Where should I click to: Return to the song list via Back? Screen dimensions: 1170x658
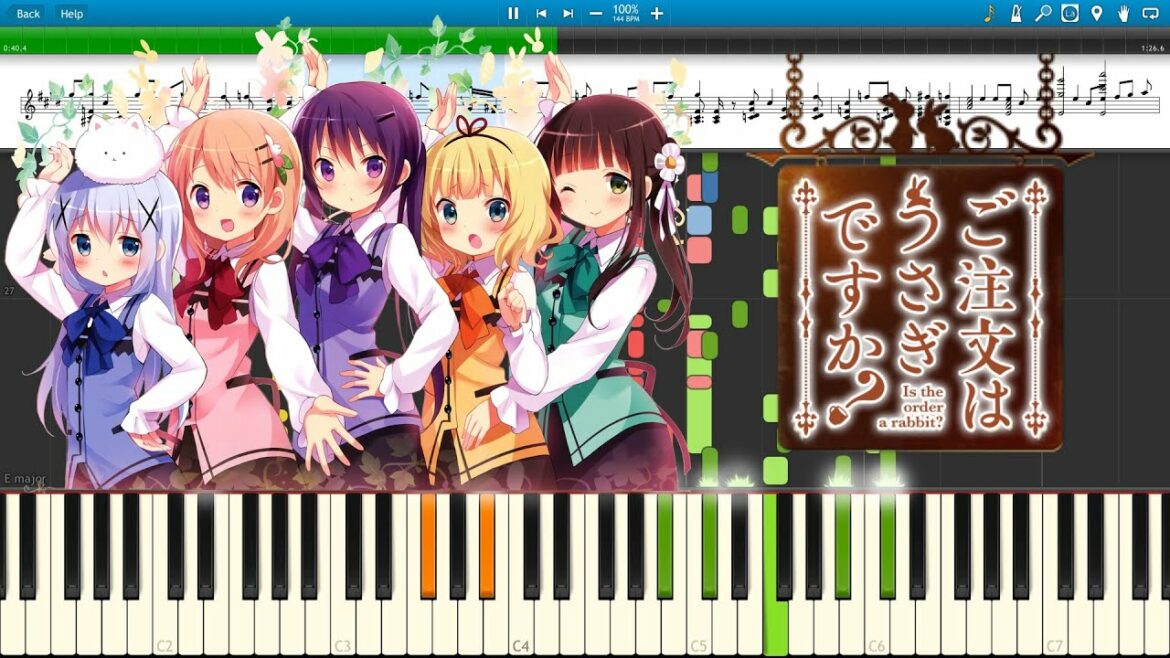click(26, 13)
